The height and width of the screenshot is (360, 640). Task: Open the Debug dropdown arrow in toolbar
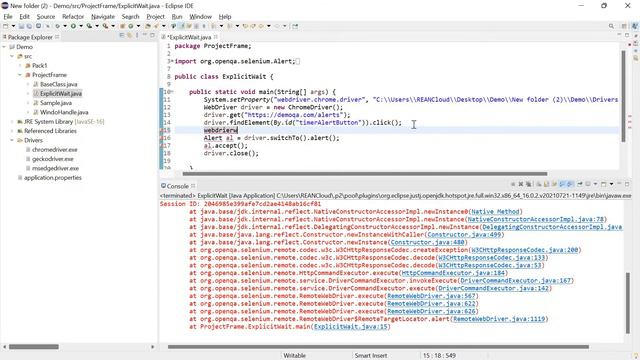[x=65, y=26]
